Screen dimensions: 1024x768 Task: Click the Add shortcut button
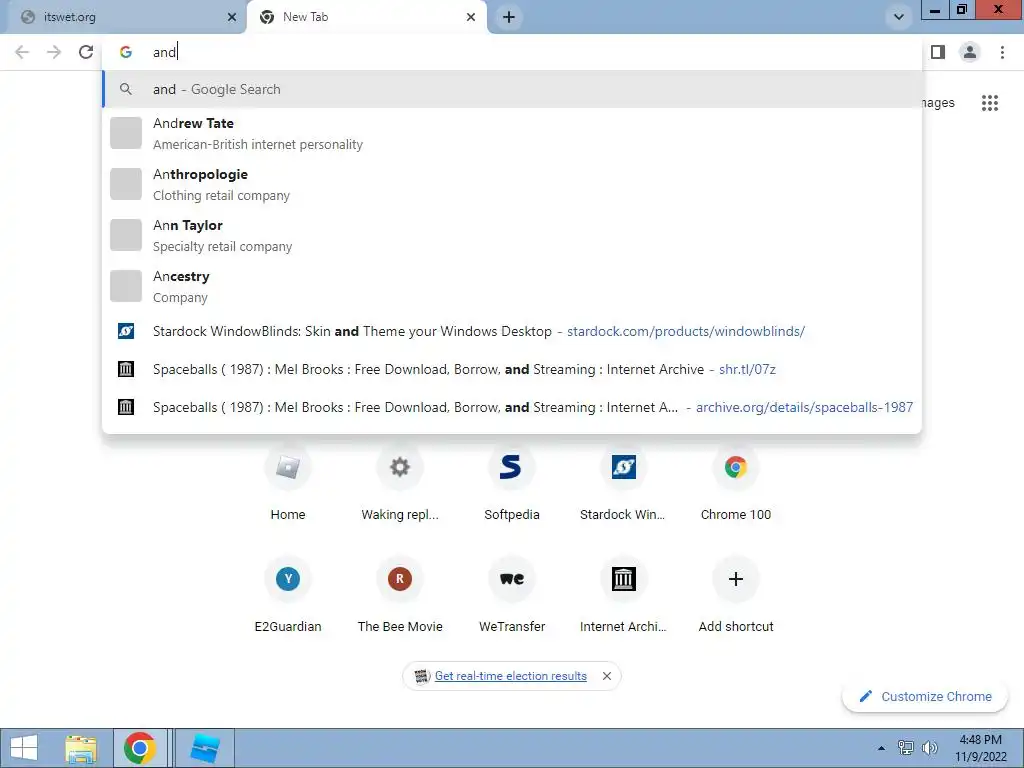[735, 596]
